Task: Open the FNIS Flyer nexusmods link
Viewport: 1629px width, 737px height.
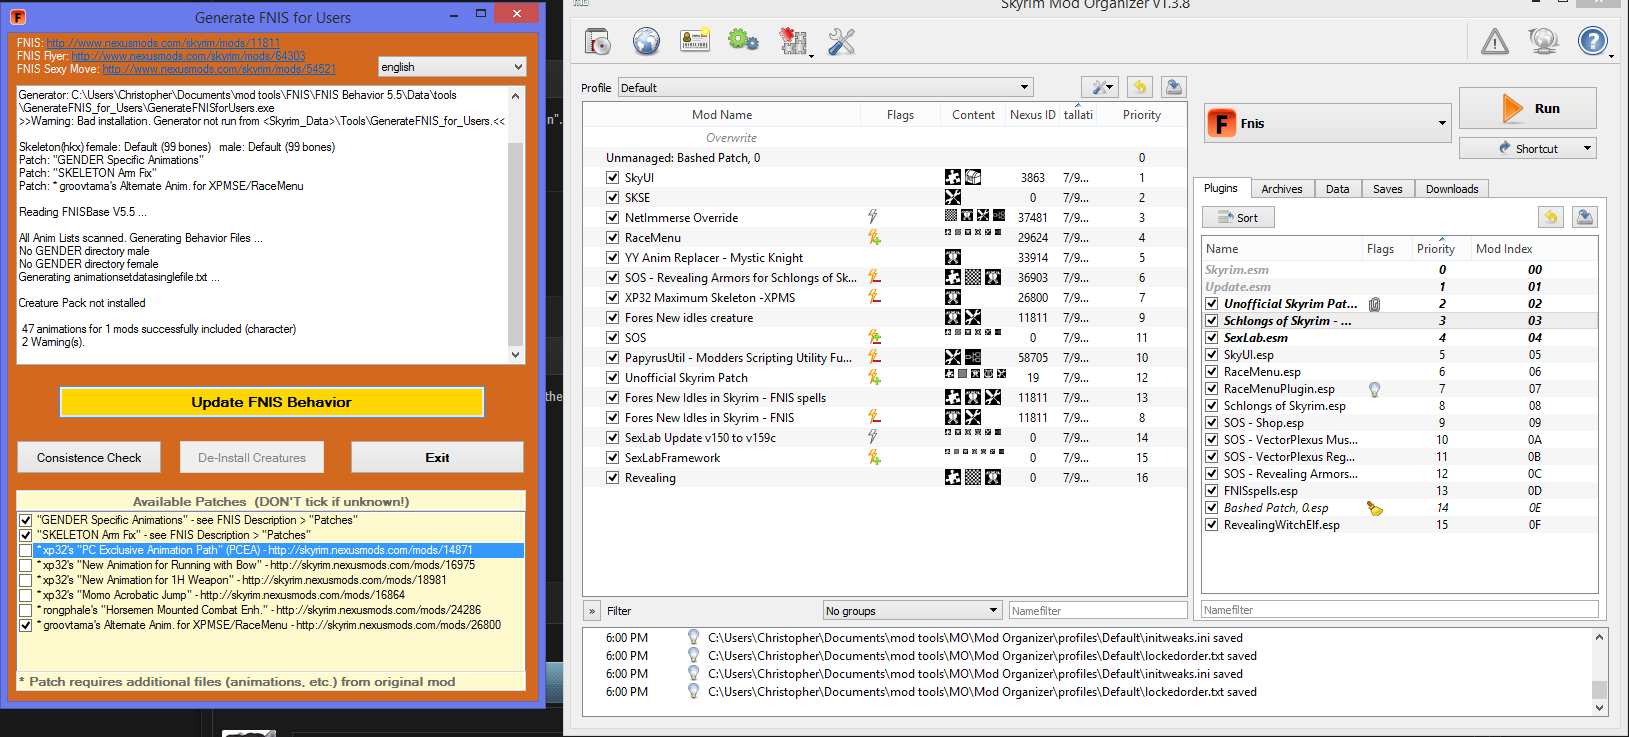Action: [188, 56]
